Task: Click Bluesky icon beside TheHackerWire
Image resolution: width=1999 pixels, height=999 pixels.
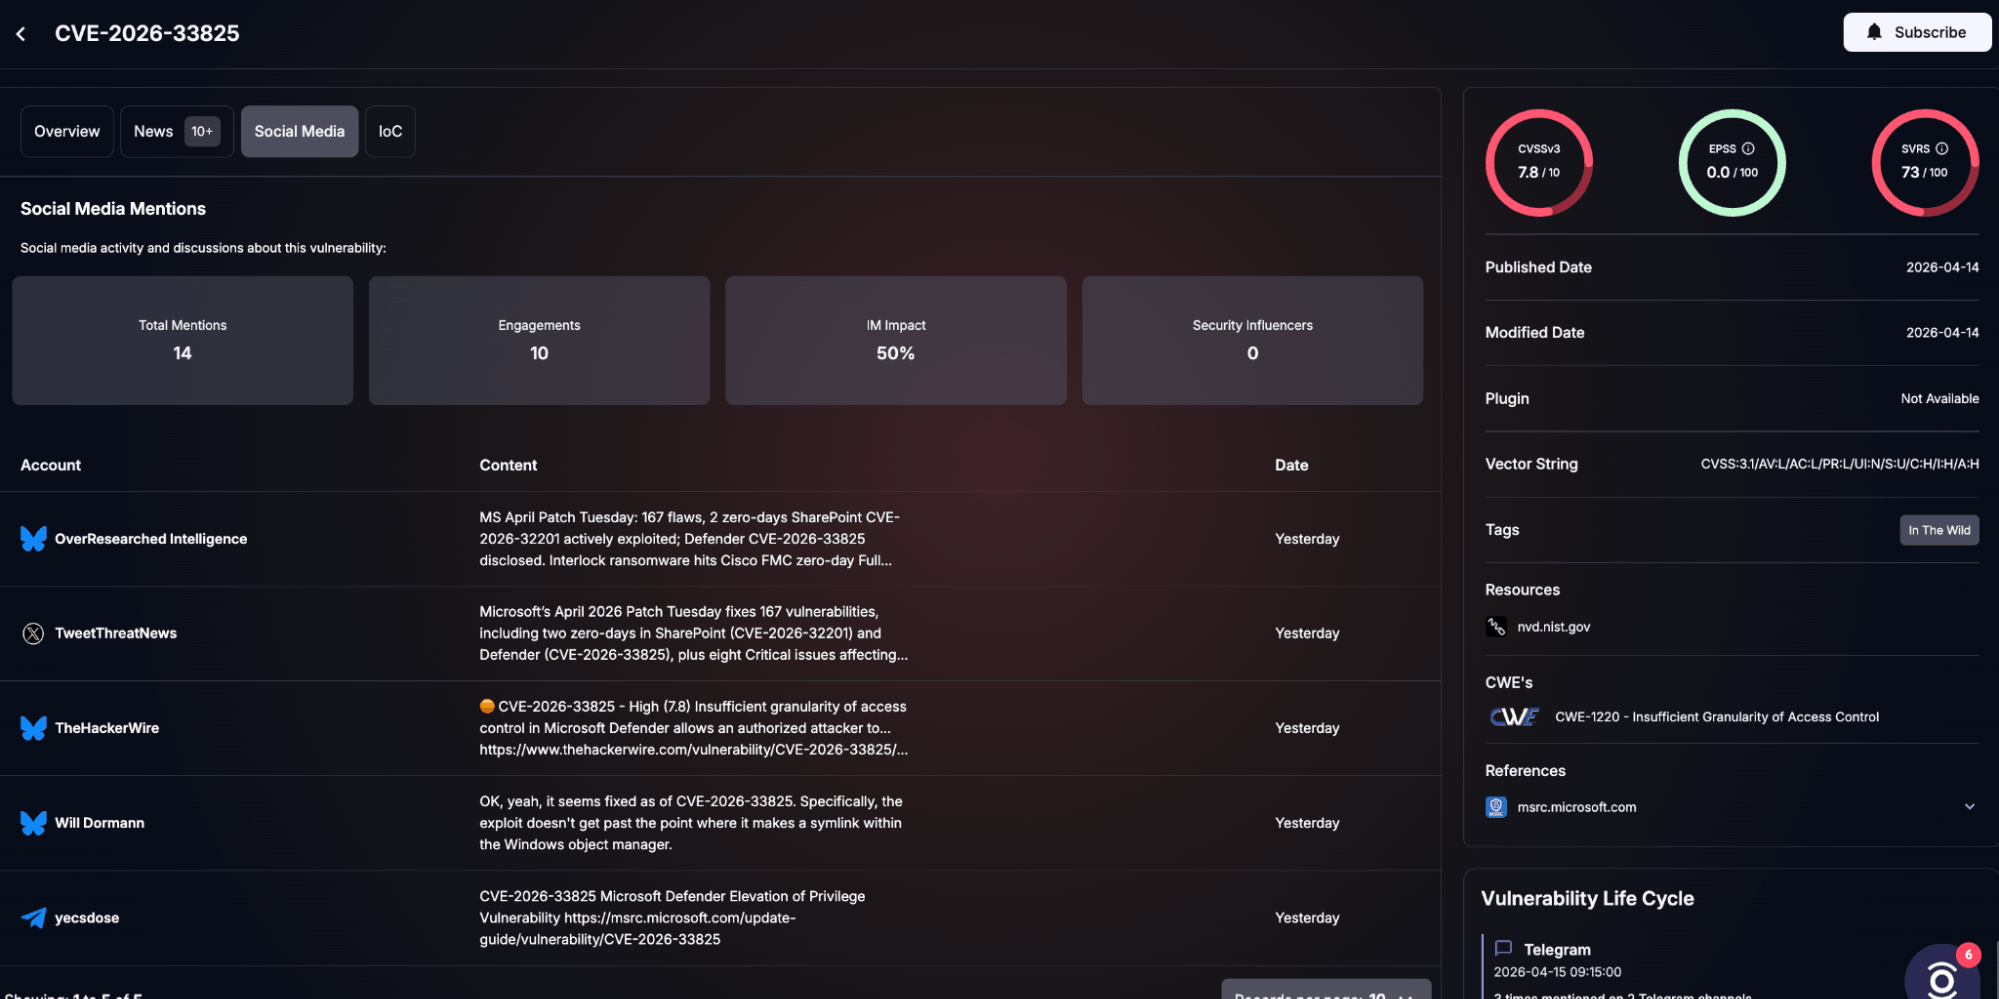Action: 33,728
